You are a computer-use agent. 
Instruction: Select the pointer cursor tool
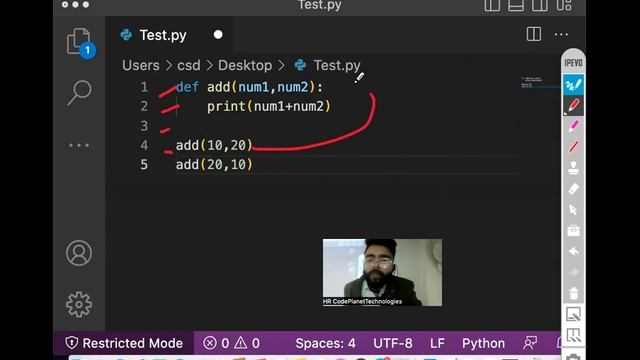(x=573, y=210)
